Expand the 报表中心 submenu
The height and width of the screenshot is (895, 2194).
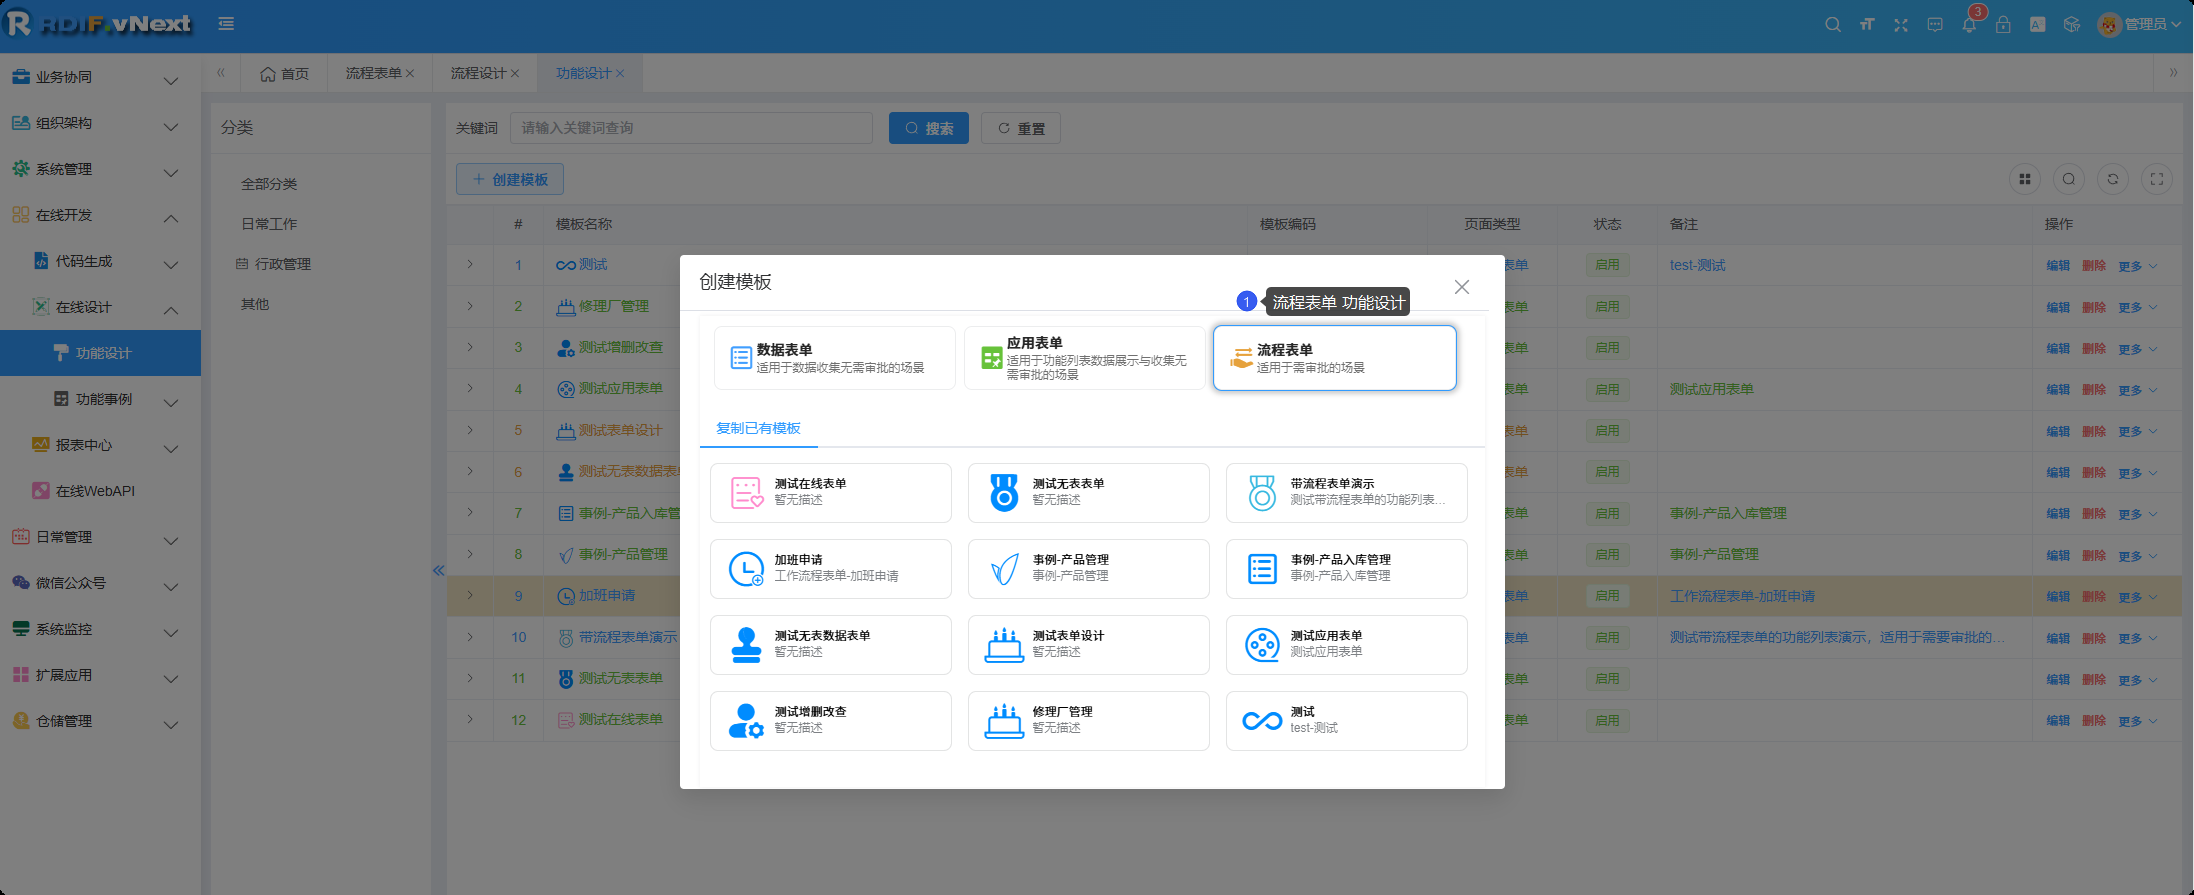pyautogui.click(x=100, y=445)
